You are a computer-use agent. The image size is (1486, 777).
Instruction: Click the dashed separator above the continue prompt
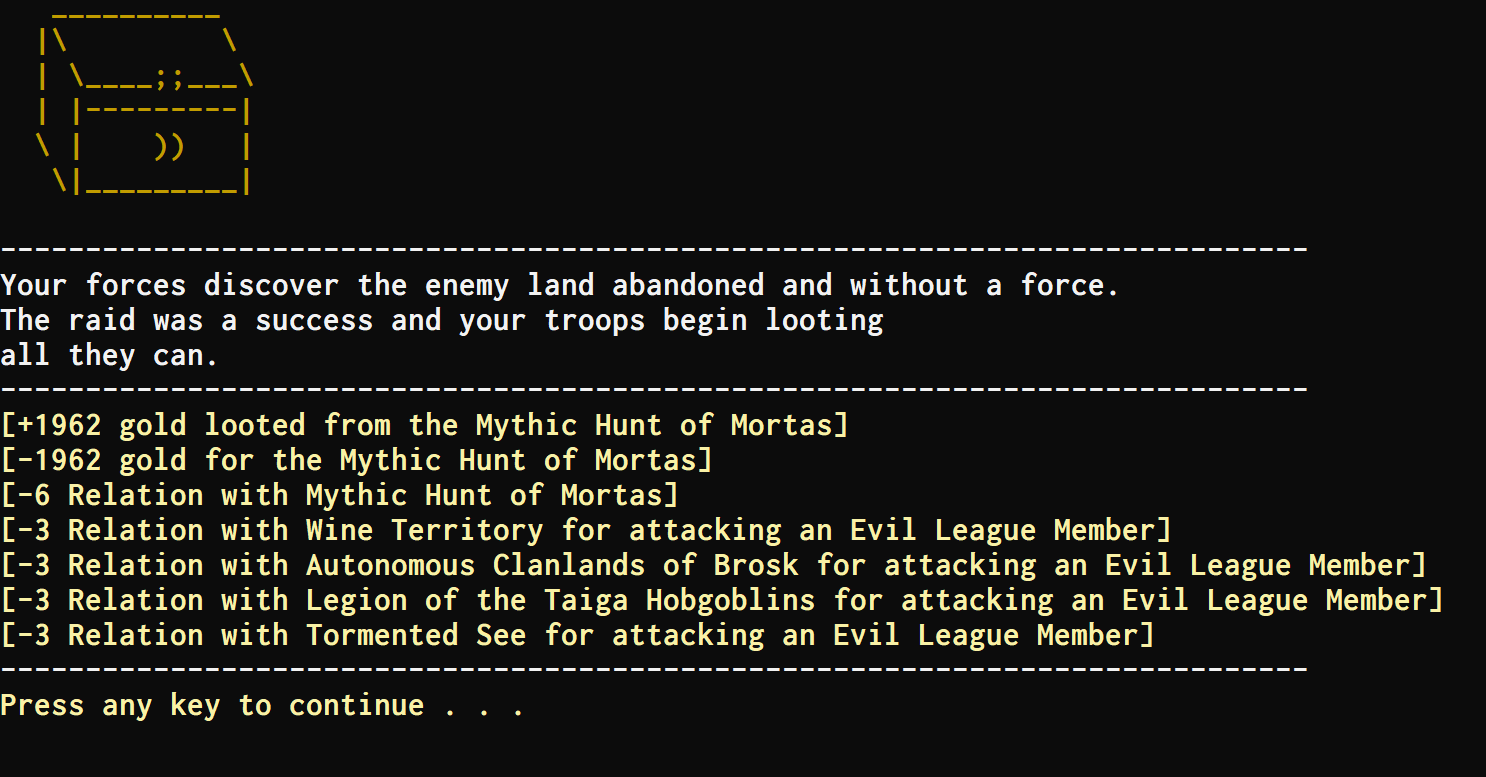[654, 668]
